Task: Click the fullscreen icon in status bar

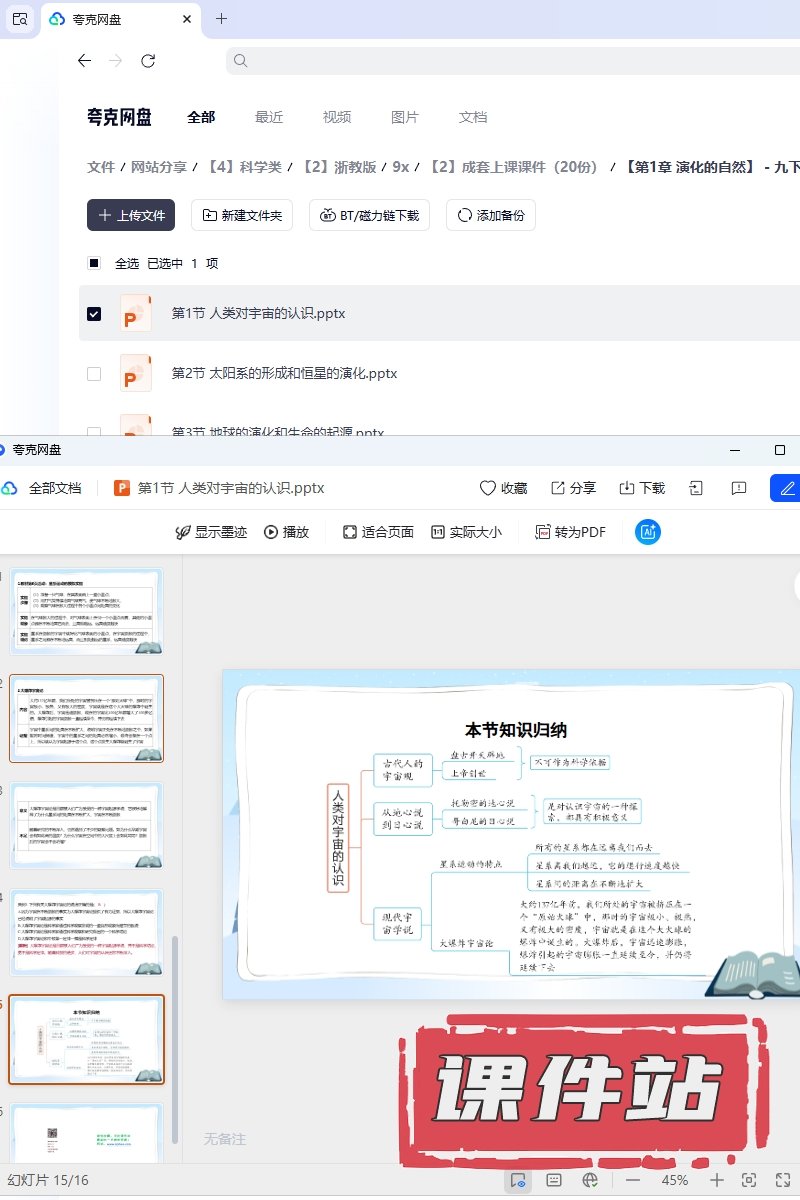Action: (x=781, y=1180)
